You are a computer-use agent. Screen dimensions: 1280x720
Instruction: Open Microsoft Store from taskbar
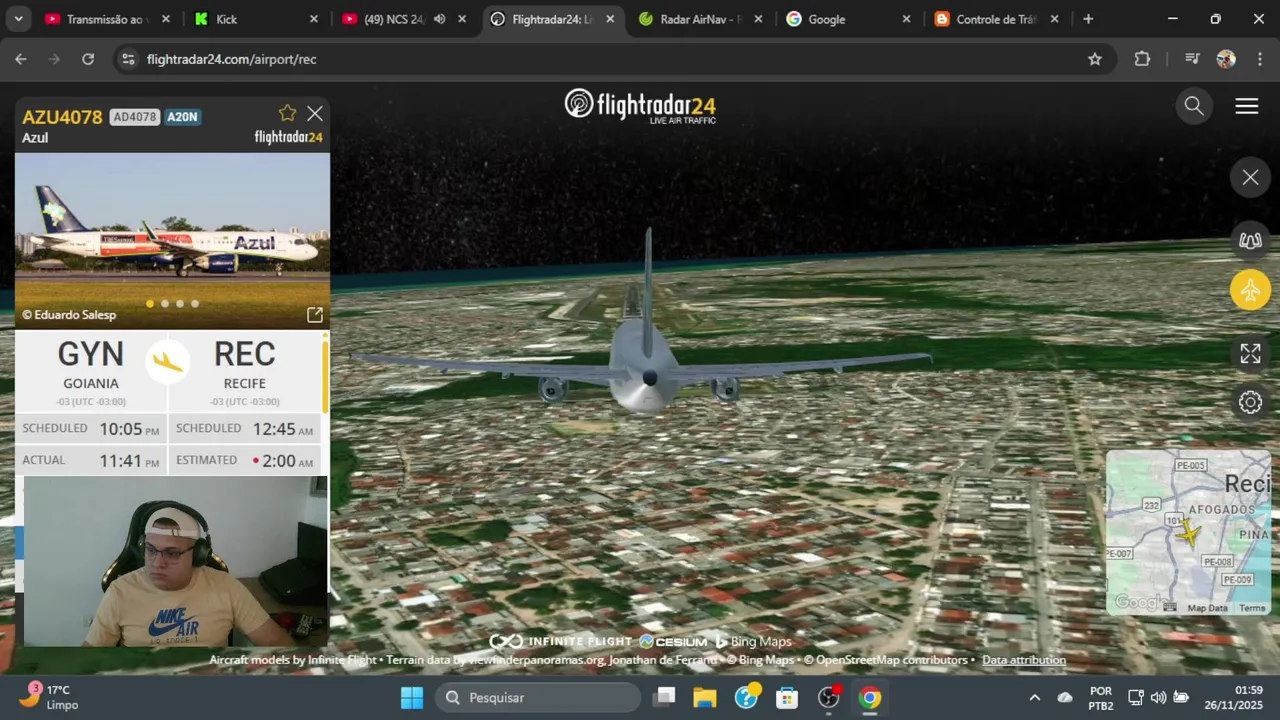point(788,697)
